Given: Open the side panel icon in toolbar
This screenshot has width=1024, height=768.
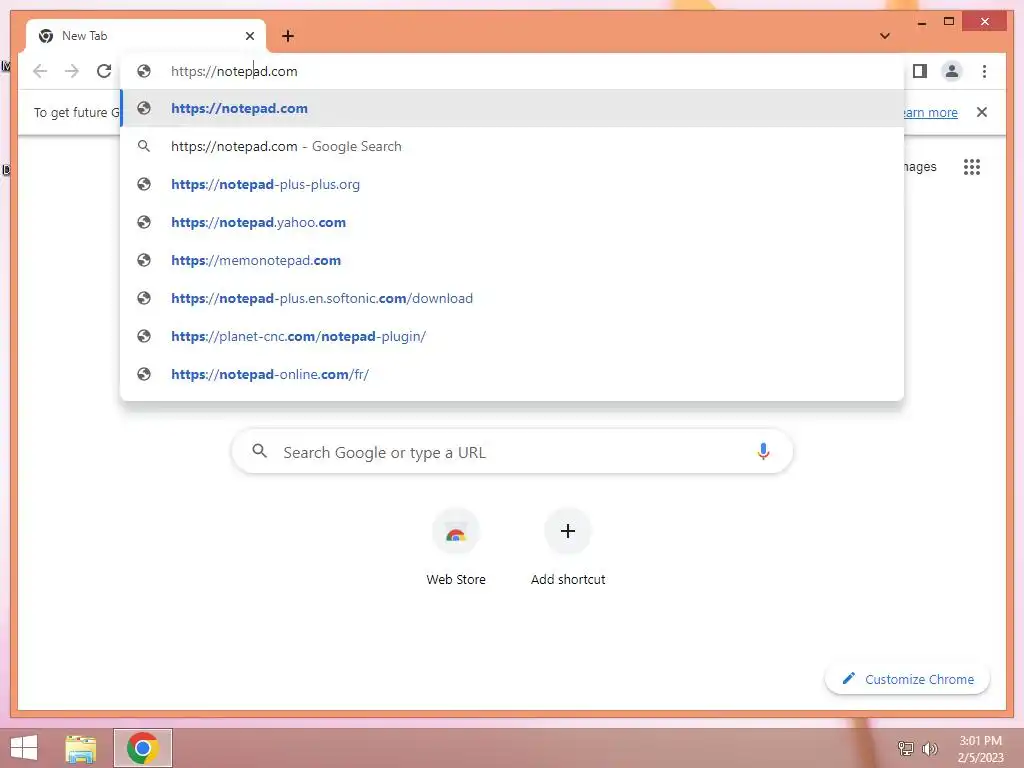Looking at the screenshot, I should click(920, 71).
